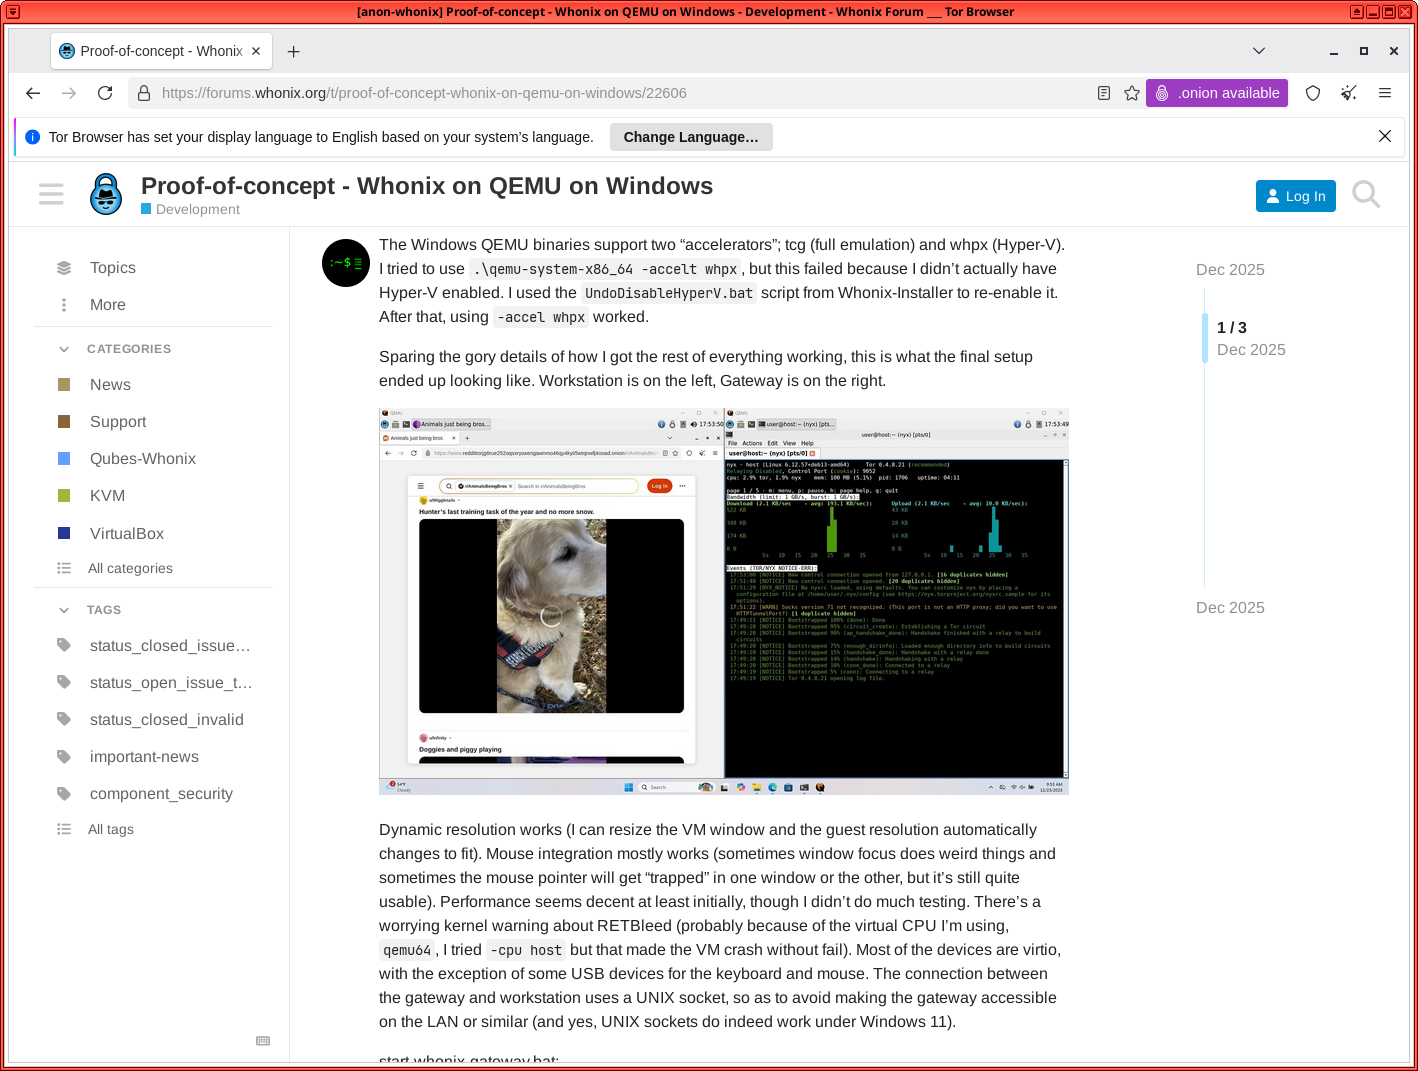Viewport: 1418px width, 1071px height.
Task: Open the forum search magnifier icon
Action: (x=1366, y=194)
